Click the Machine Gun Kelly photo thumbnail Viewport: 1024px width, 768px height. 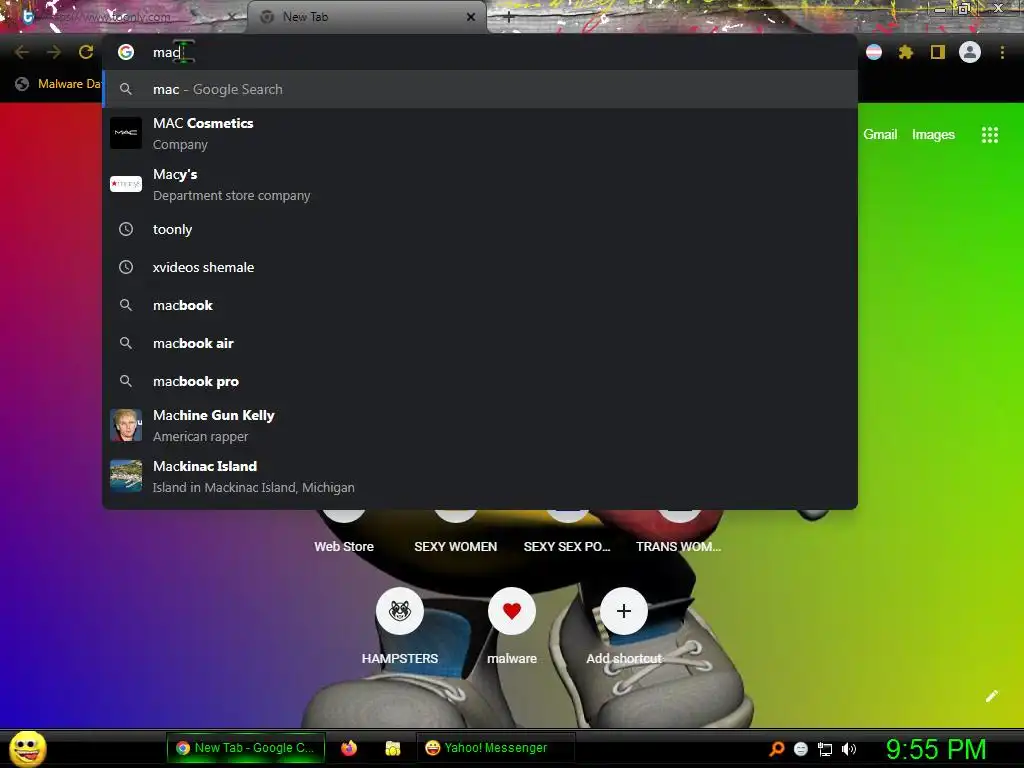[x=126, y=425]
